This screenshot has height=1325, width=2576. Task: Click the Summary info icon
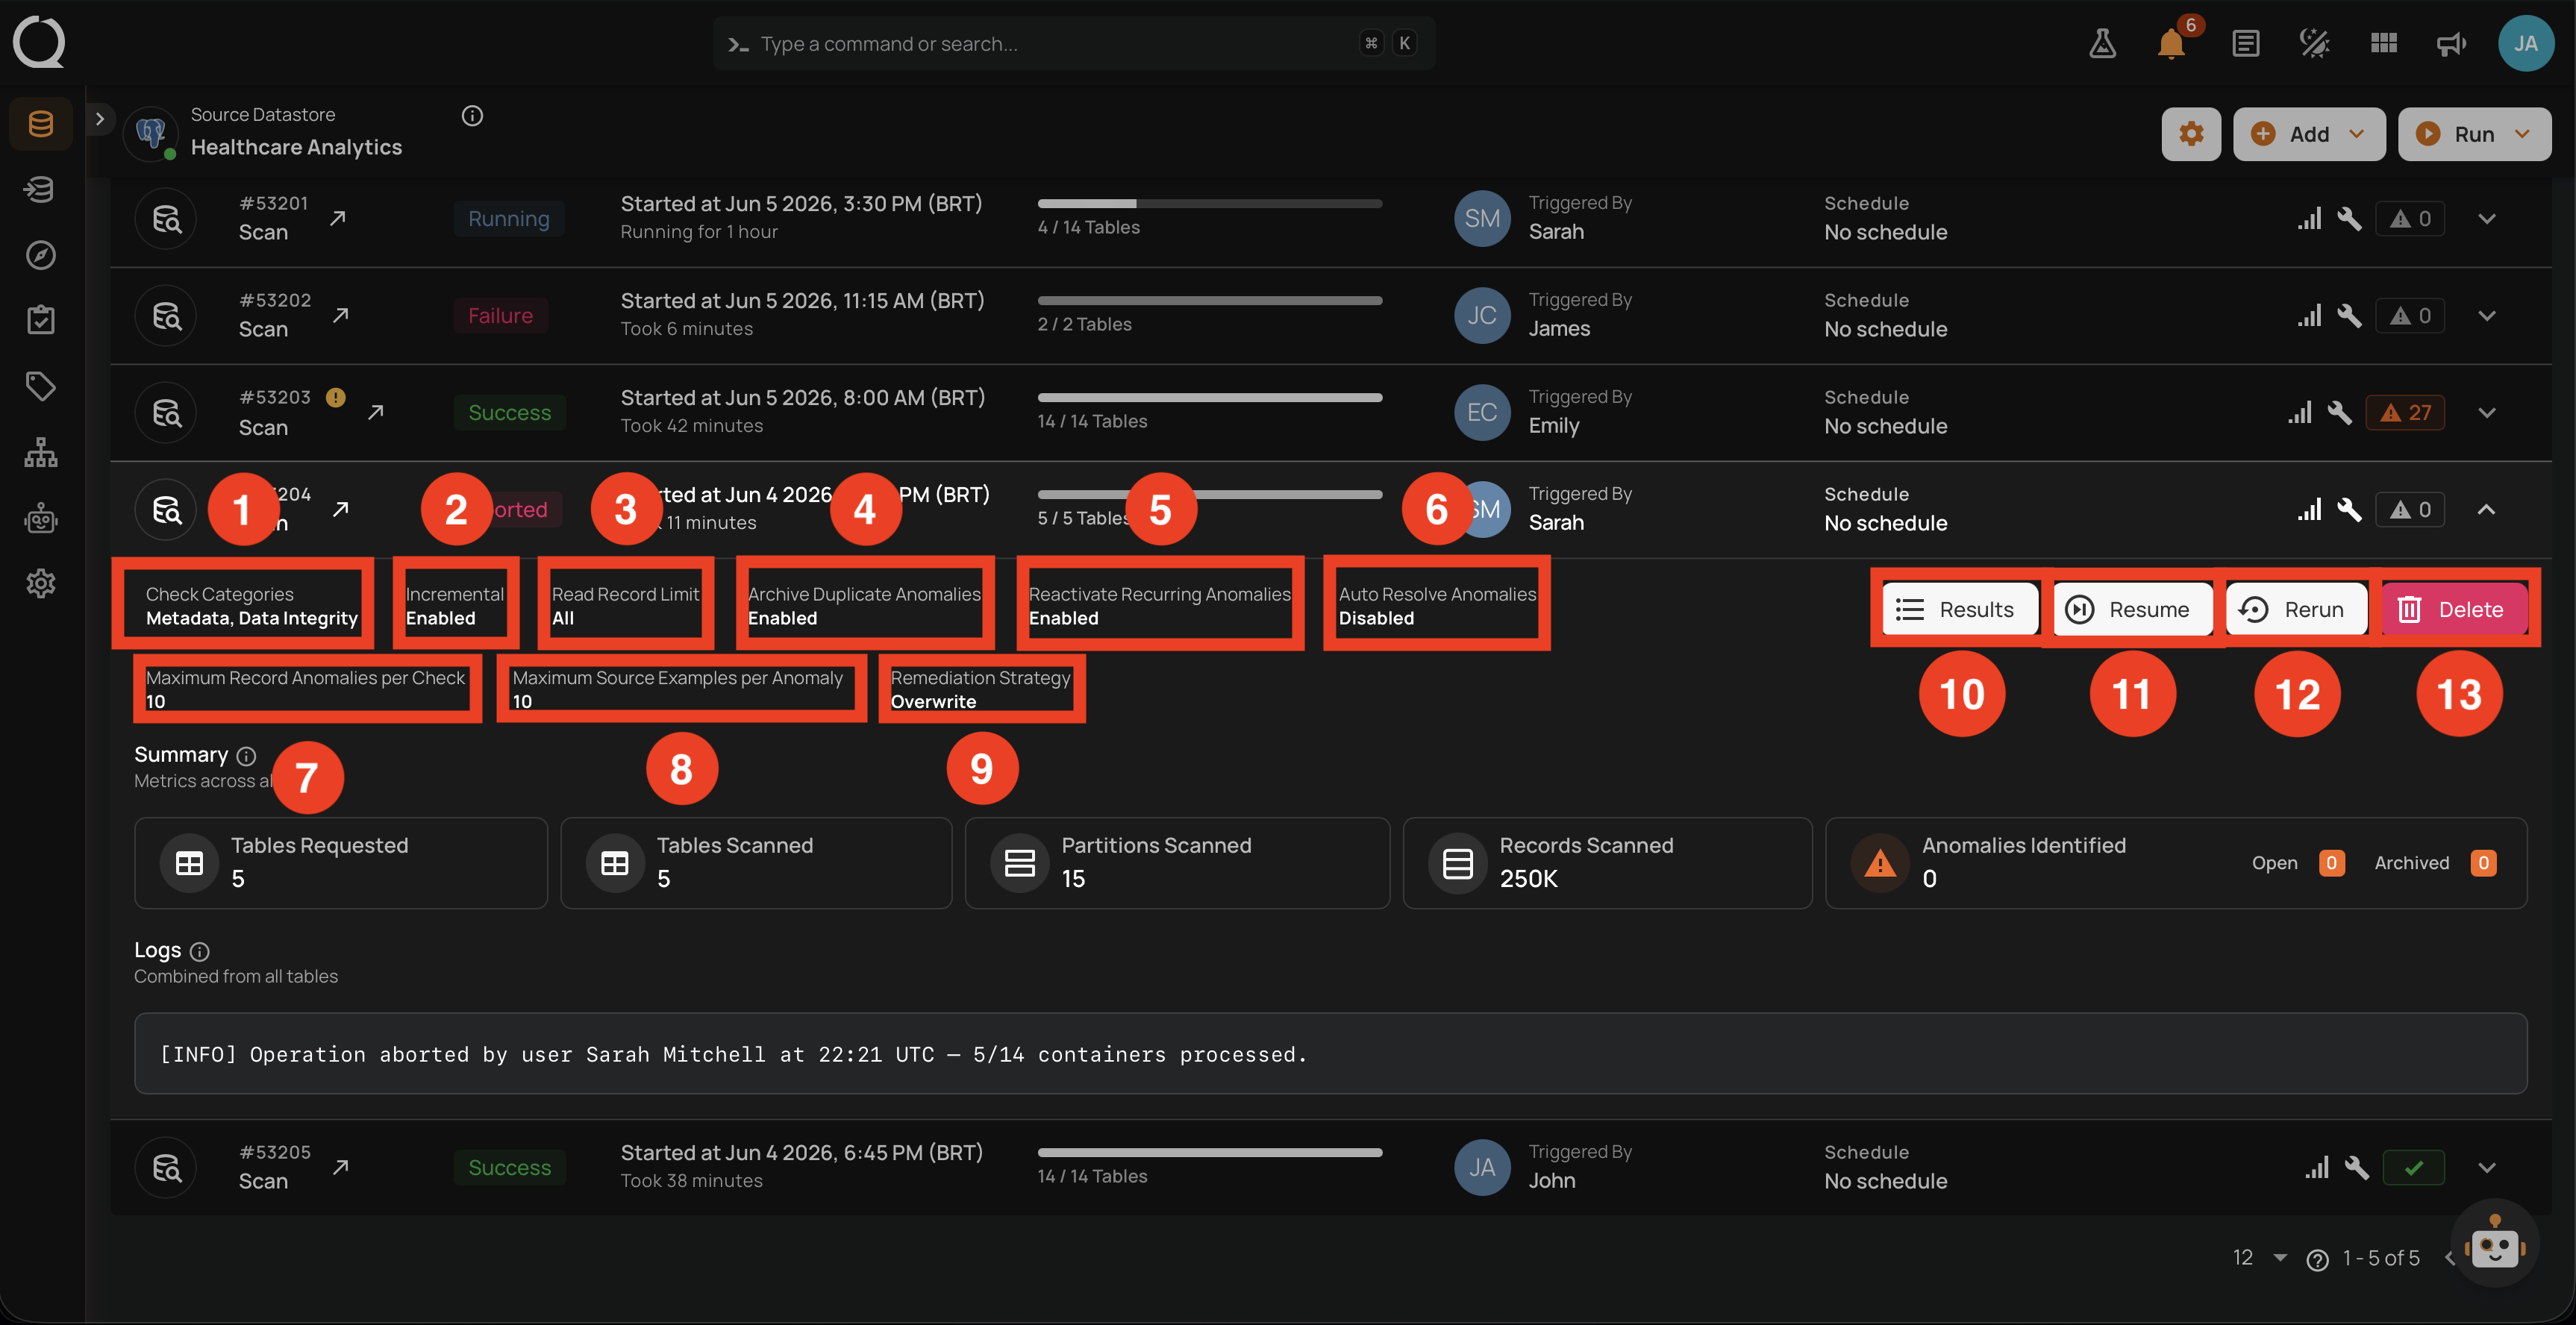point(246,756)
